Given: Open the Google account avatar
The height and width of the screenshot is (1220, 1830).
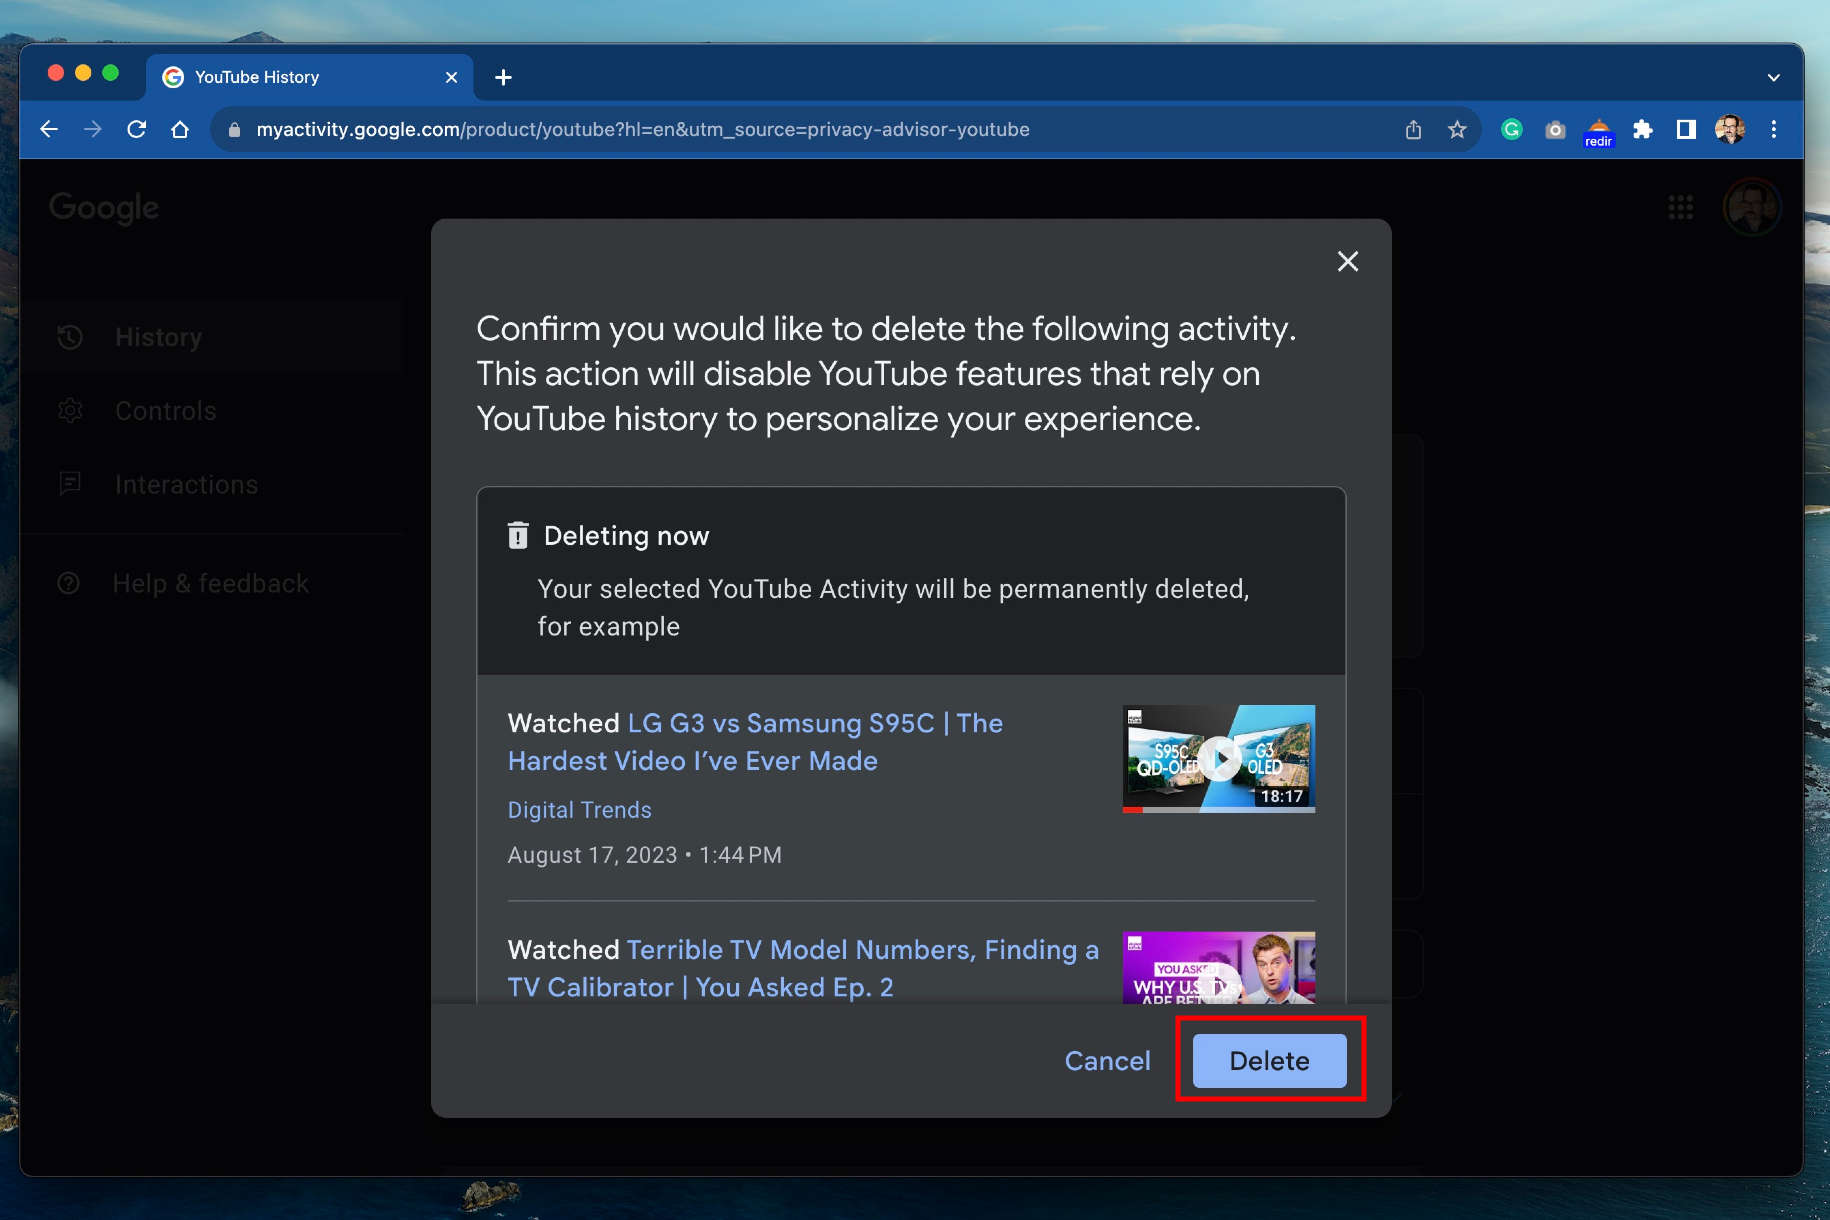Looking at the screenshot, I should tap(1751, 207).
